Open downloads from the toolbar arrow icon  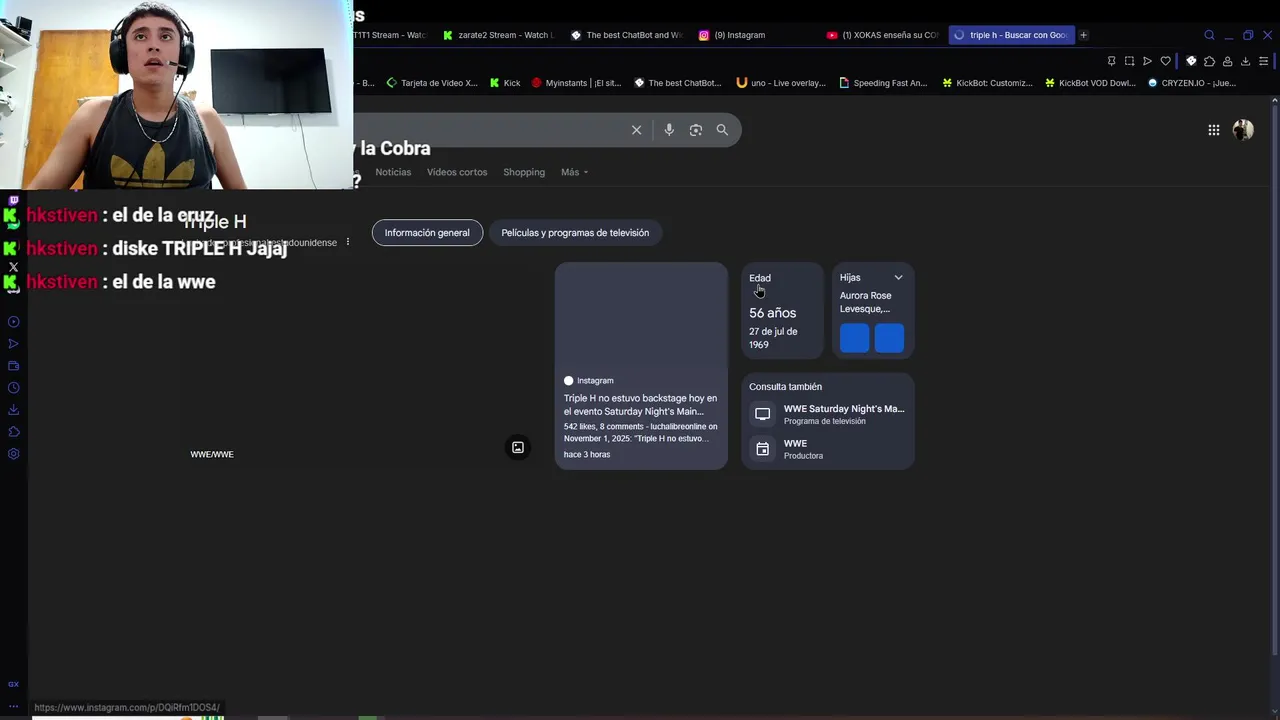tap(1245, 61)
